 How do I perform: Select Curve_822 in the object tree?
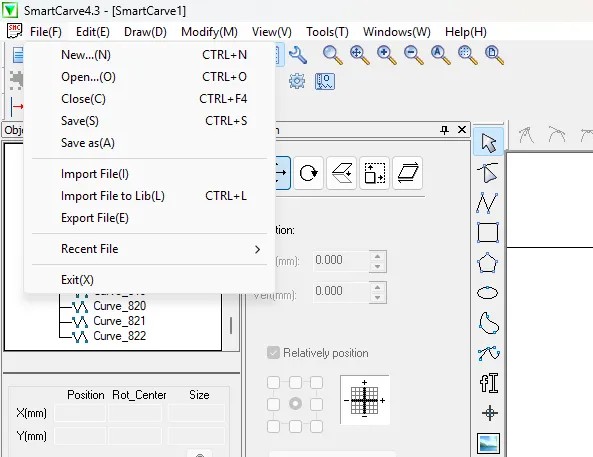pos(120,336)
